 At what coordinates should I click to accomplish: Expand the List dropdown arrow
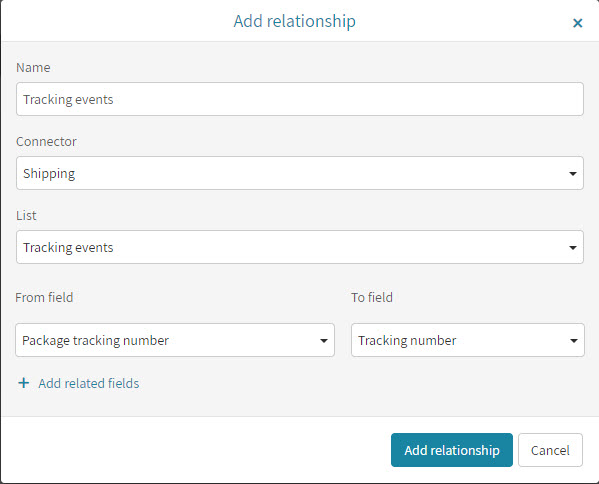(572, 248)
